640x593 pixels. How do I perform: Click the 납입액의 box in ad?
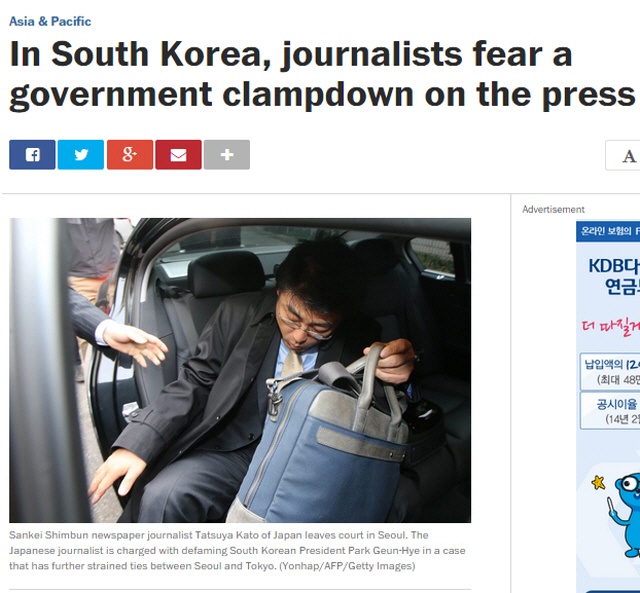[610, 372]
